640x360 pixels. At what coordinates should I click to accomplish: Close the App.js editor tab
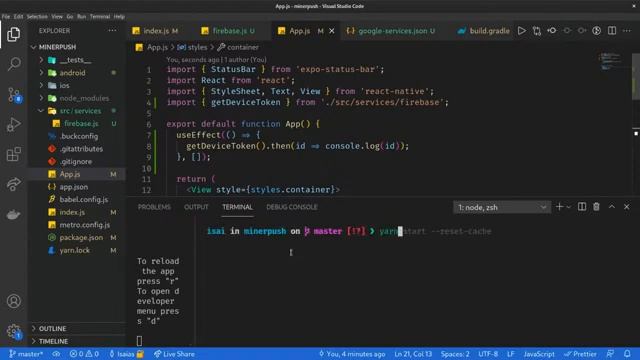(x=332, y=31)
